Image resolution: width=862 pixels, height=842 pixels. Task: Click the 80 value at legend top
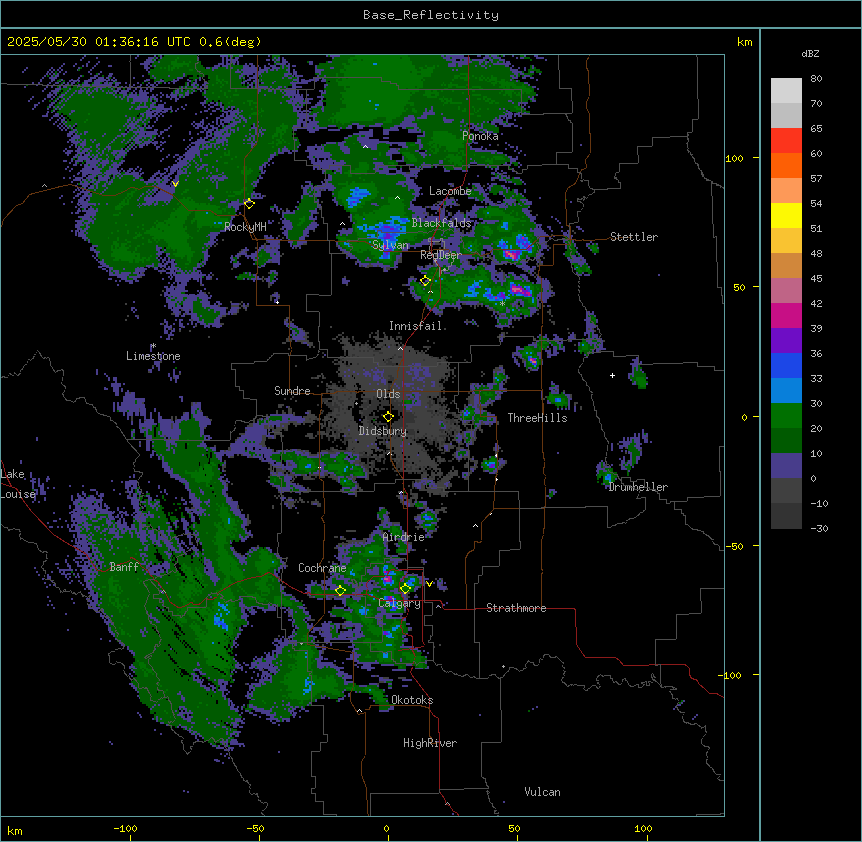pyautogui.click(x=816, y=79)
